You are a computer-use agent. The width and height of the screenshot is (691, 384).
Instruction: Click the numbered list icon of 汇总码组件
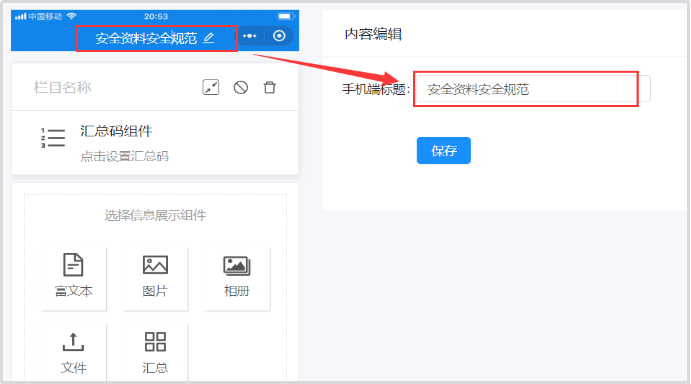tap(53, 138)
